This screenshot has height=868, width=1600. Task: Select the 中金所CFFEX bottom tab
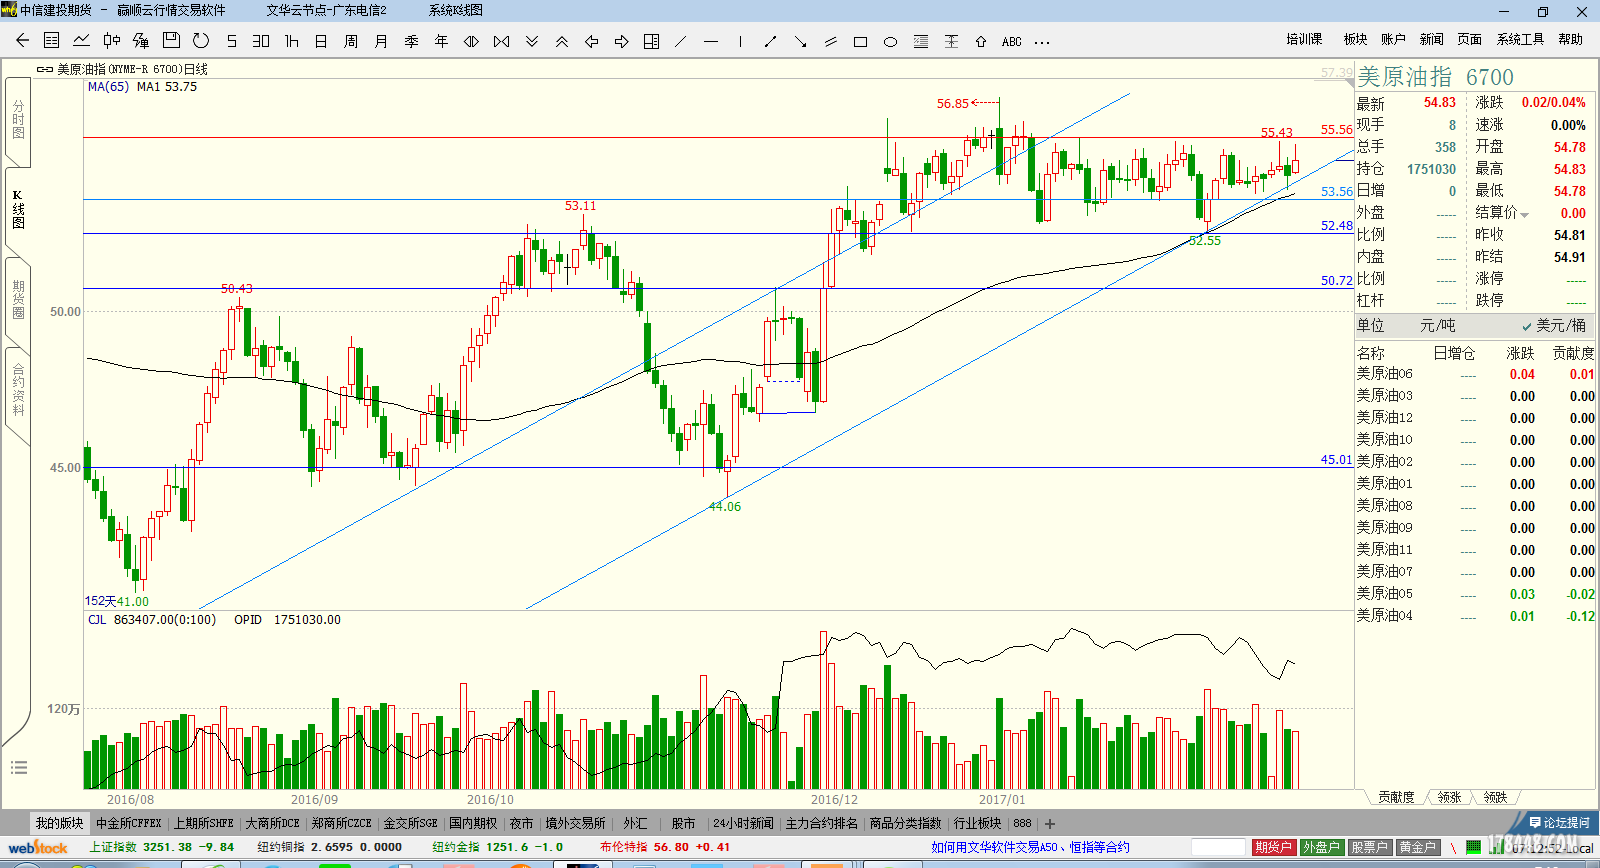[x=128, y=823]
